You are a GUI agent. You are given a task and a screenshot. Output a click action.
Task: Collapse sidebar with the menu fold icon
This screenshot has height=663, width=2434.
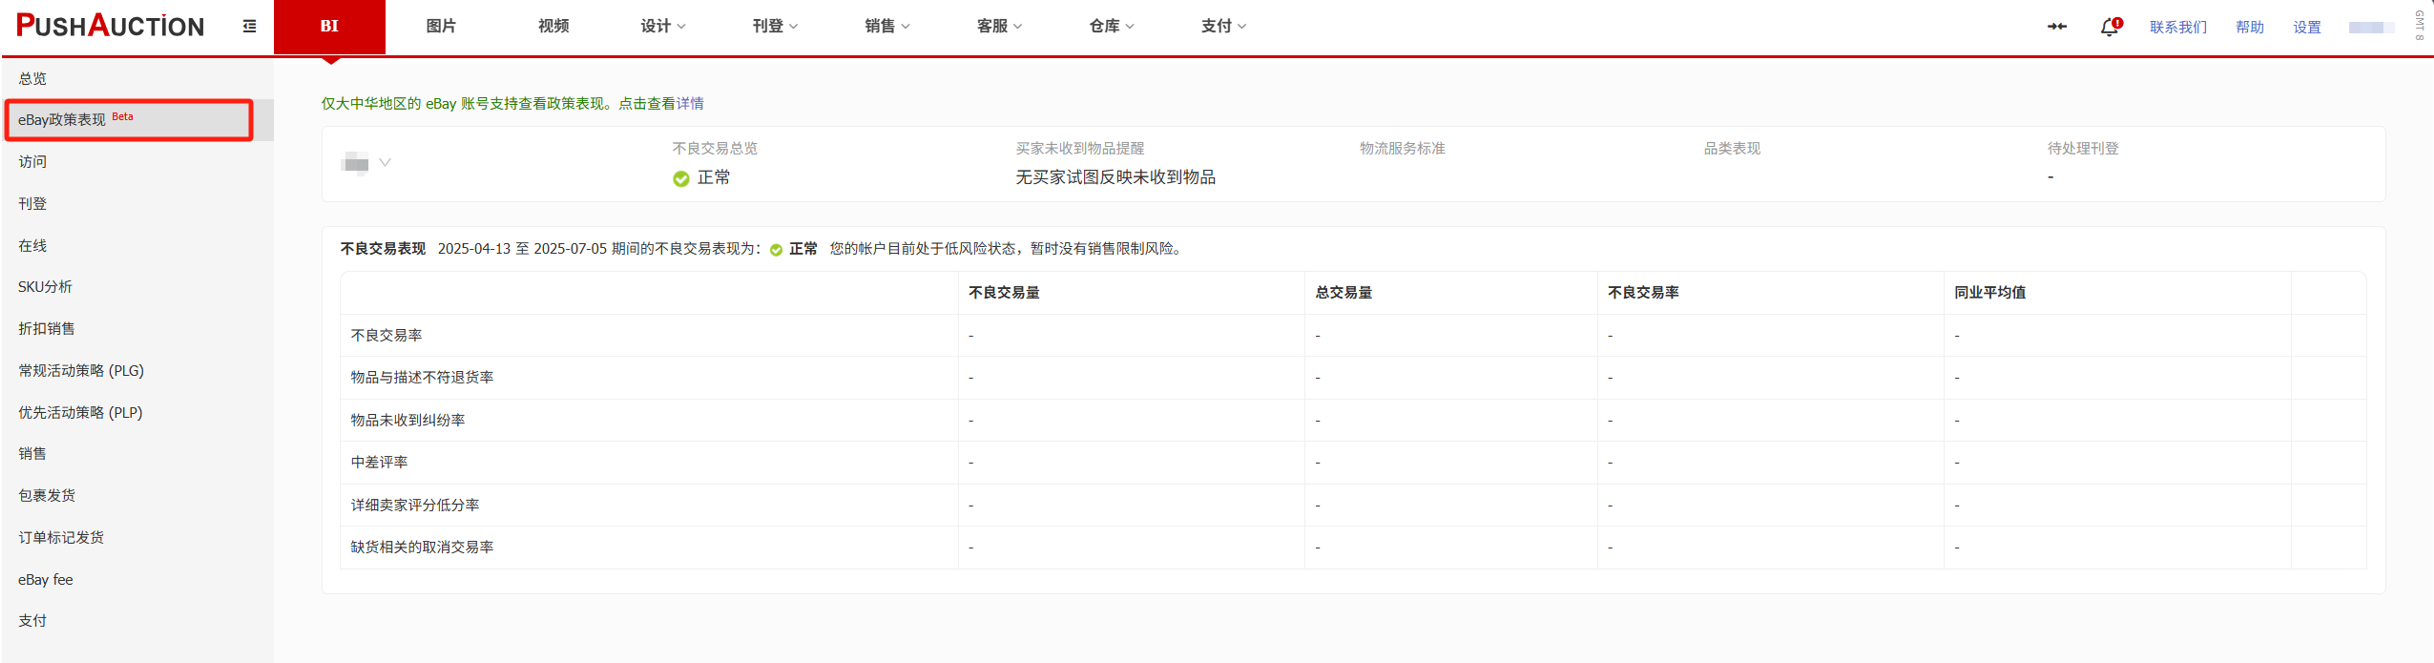[x=249, y=26]
